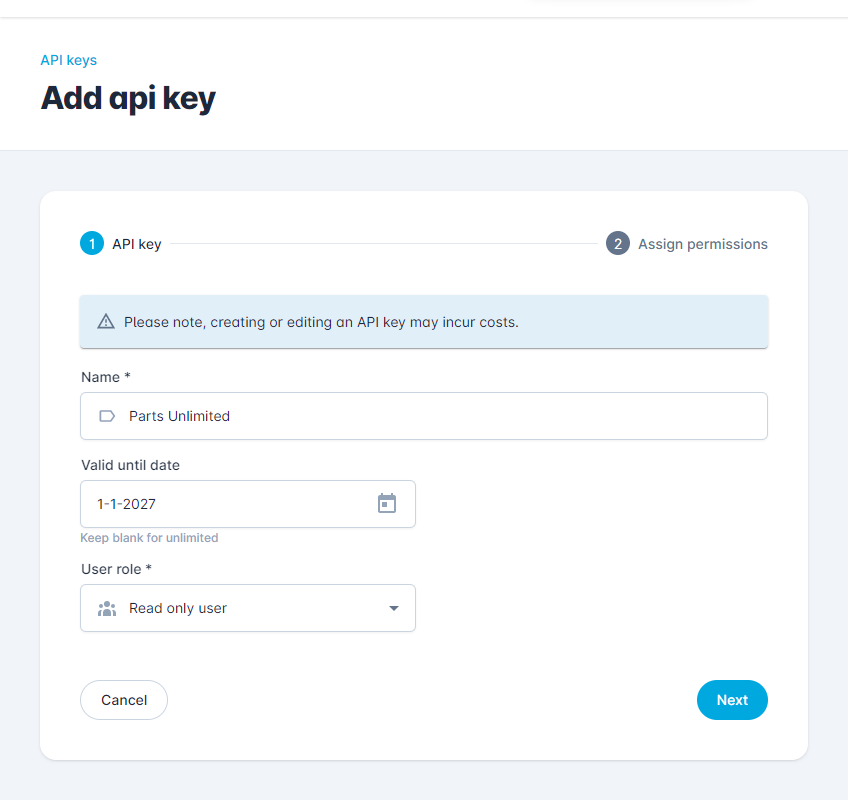
Task: Focus the Name field containing Parts Unlimited
Action: 423,416
